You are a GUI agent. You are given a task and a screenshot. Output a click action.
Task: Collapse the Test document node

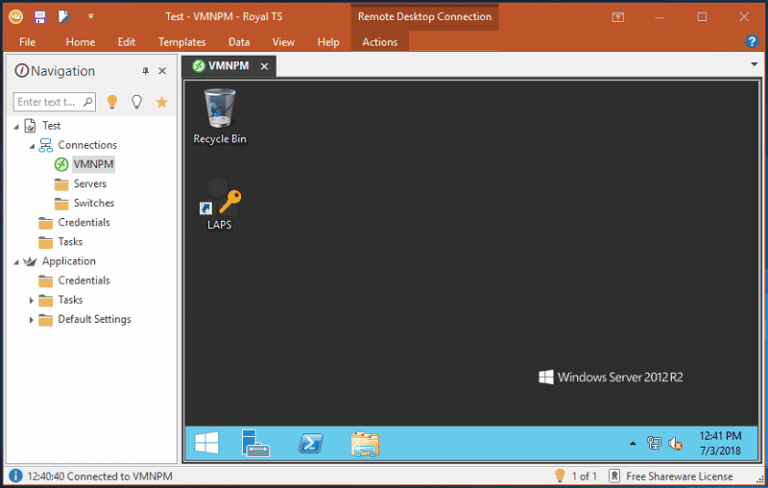click(16, 127)
